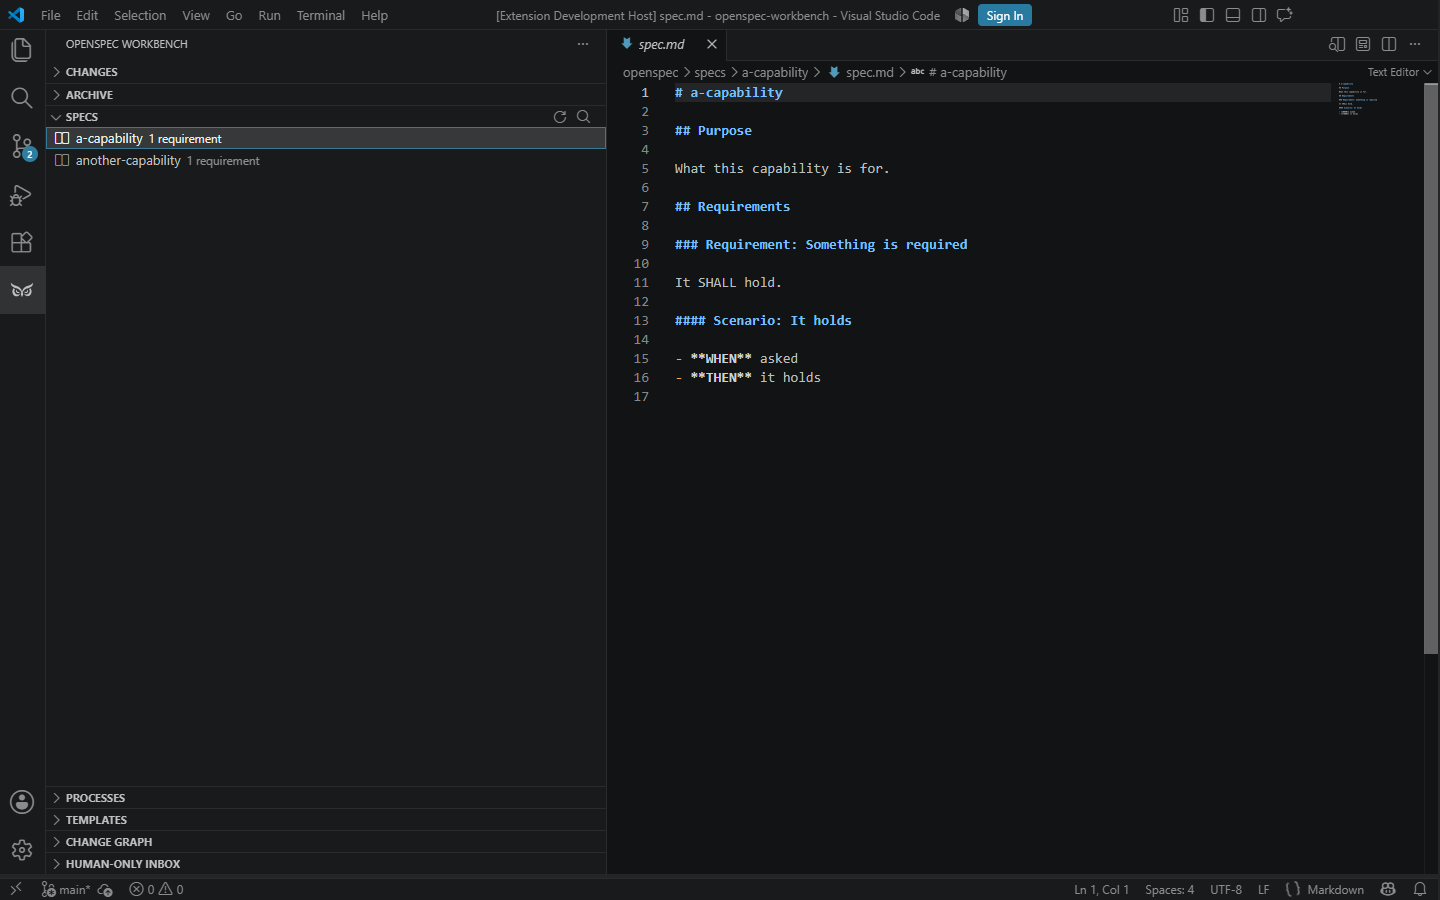Open the Edit menu
Image resolution: width=1440 pixels, height=900 pixels.
(x=87, y=15)
